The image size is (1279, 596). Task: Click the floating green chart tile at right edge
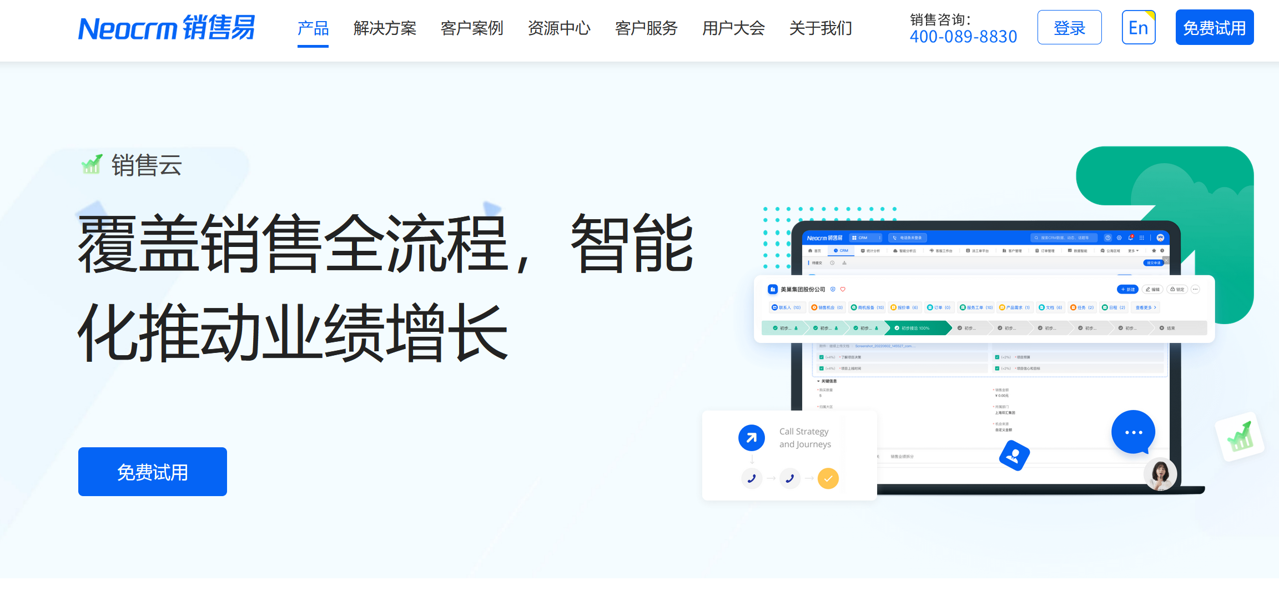point(1240,437)
